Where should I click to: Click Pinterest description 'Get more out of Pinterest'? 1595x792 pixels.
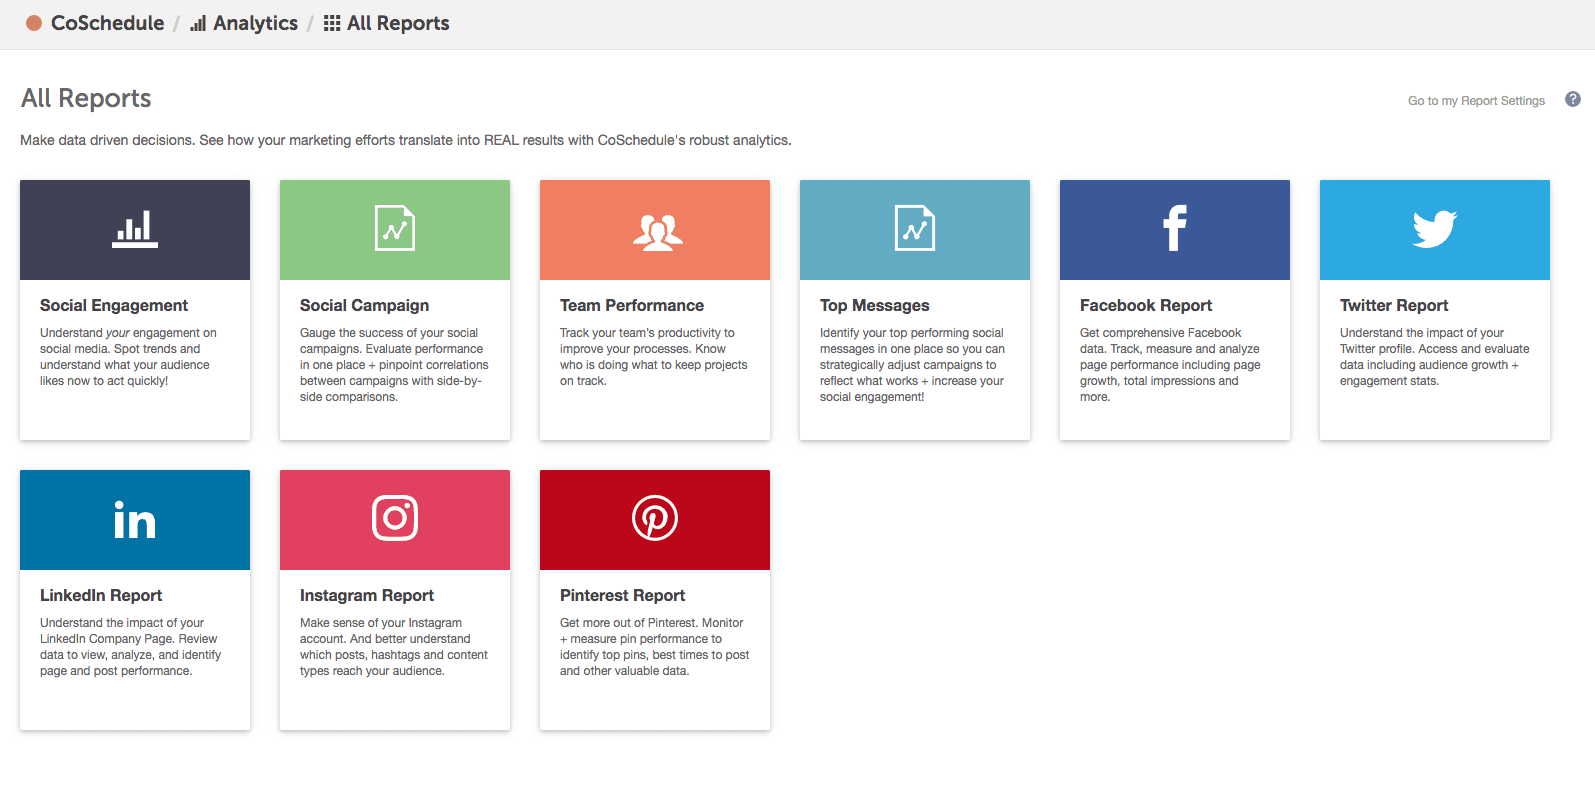[655, 647]
